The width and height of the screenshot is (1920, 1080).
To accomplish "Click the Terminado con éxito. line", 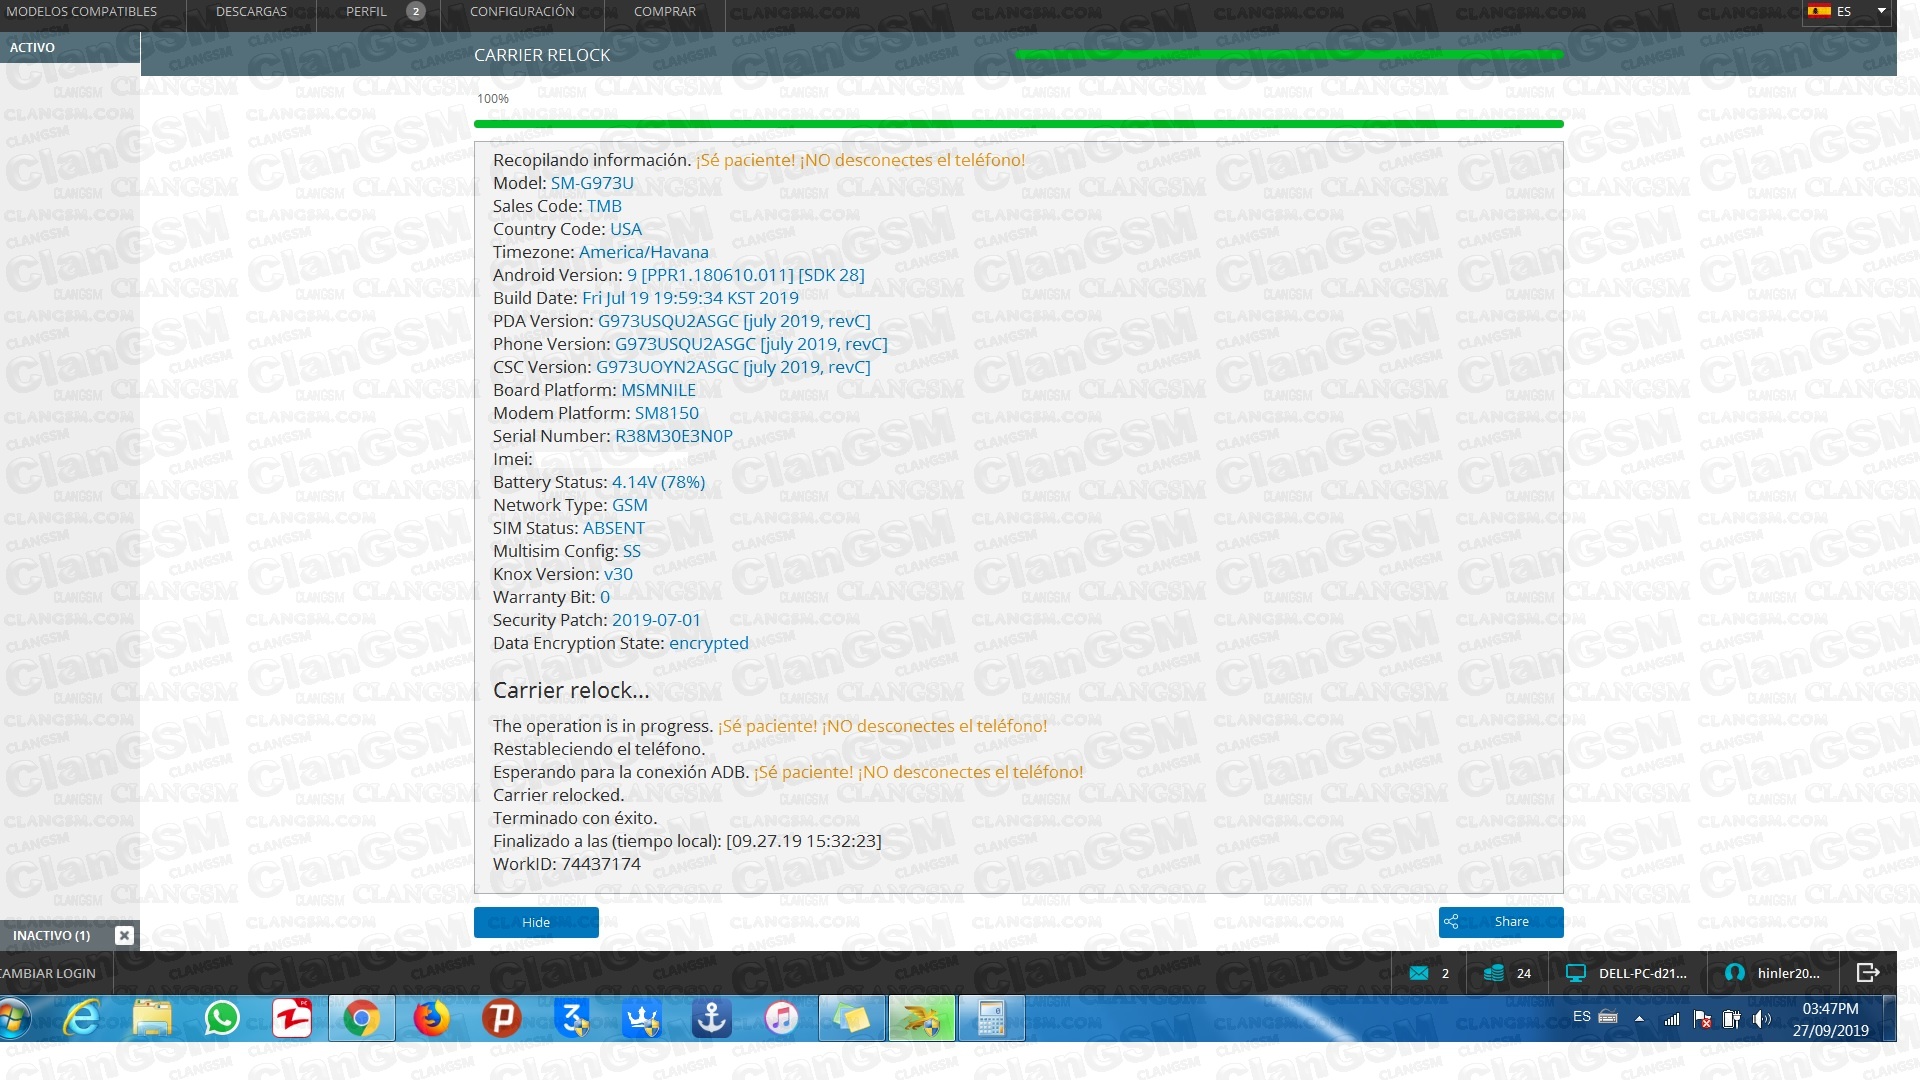I will 575,818.
